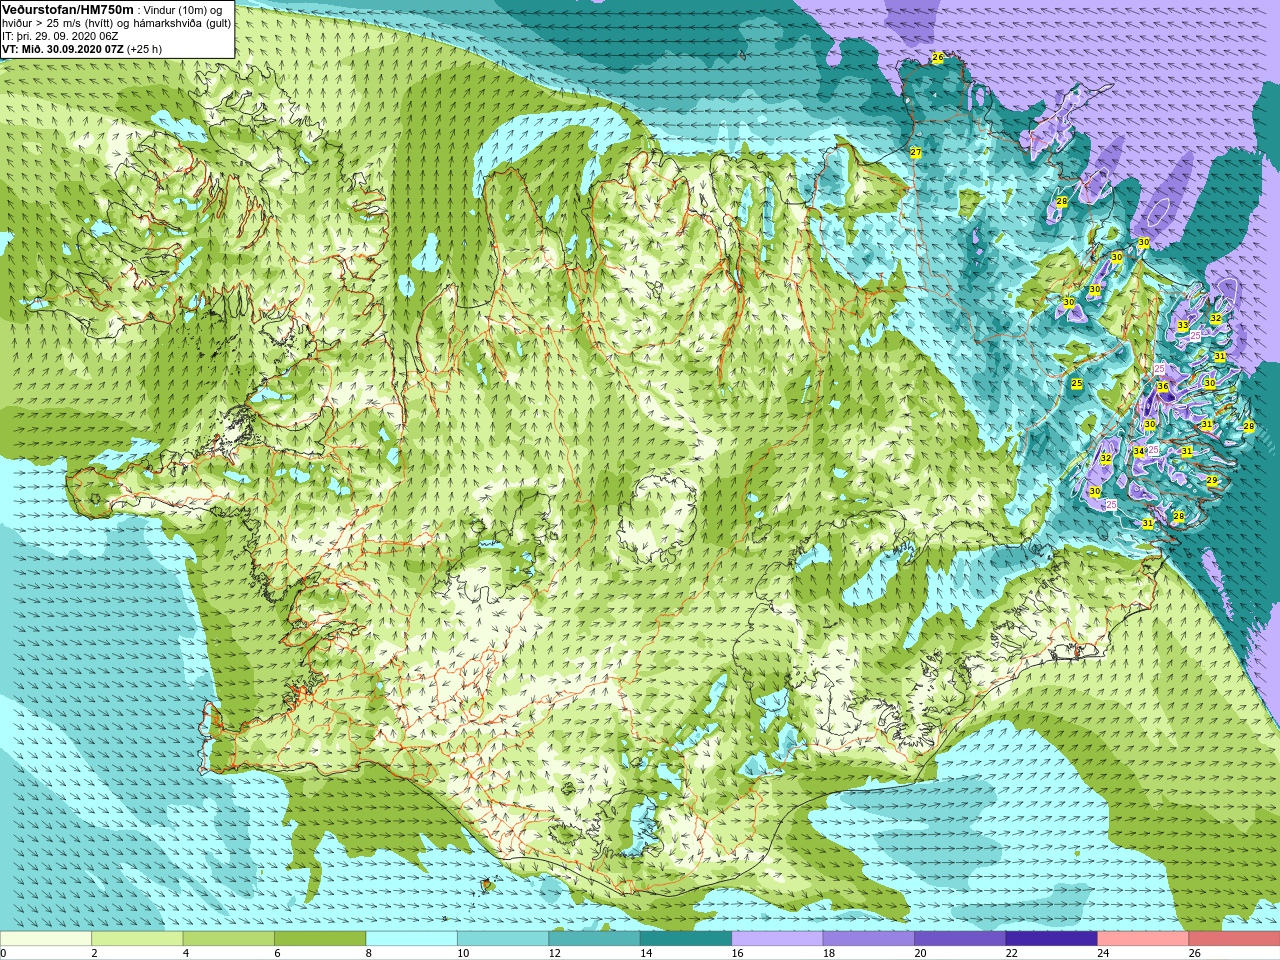Click the legend tick value '12'
The image size is (1280, 960).
555,953
